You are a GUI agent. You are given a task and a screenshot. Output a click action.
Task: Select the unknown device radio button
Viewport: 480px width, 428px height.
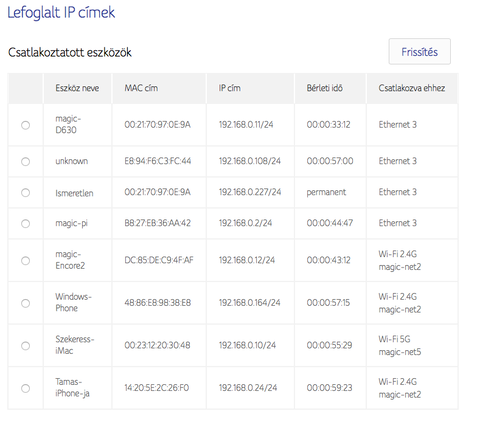pyautogui.click(x=25, y=162)
